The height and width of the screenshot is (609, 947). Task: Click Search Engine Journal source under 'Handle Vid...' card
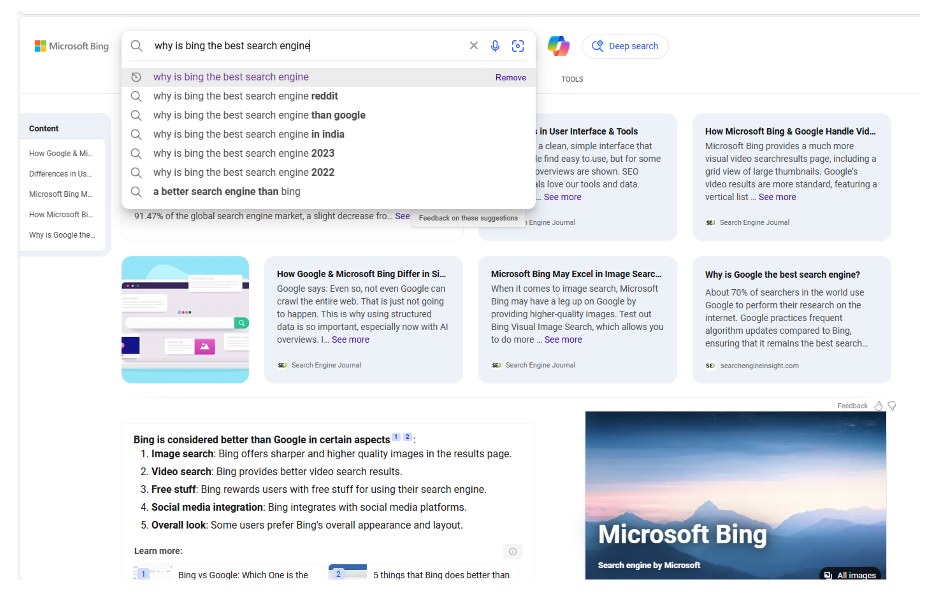(x=754, y=222)
